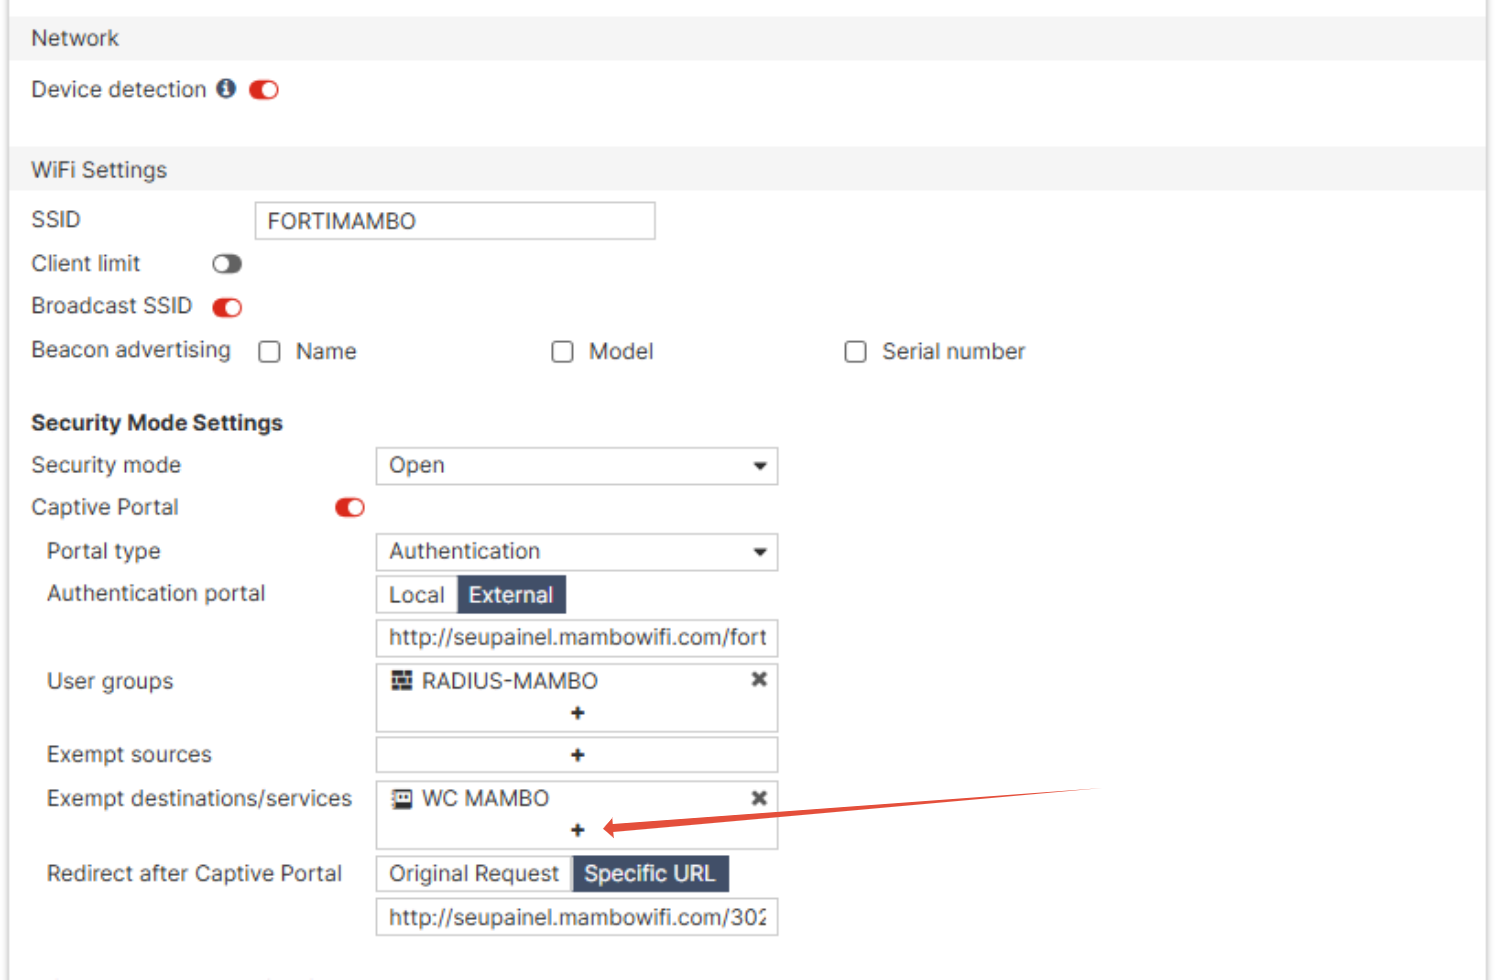
Task: Add a user group with plus icon
Action: [577, 713]
